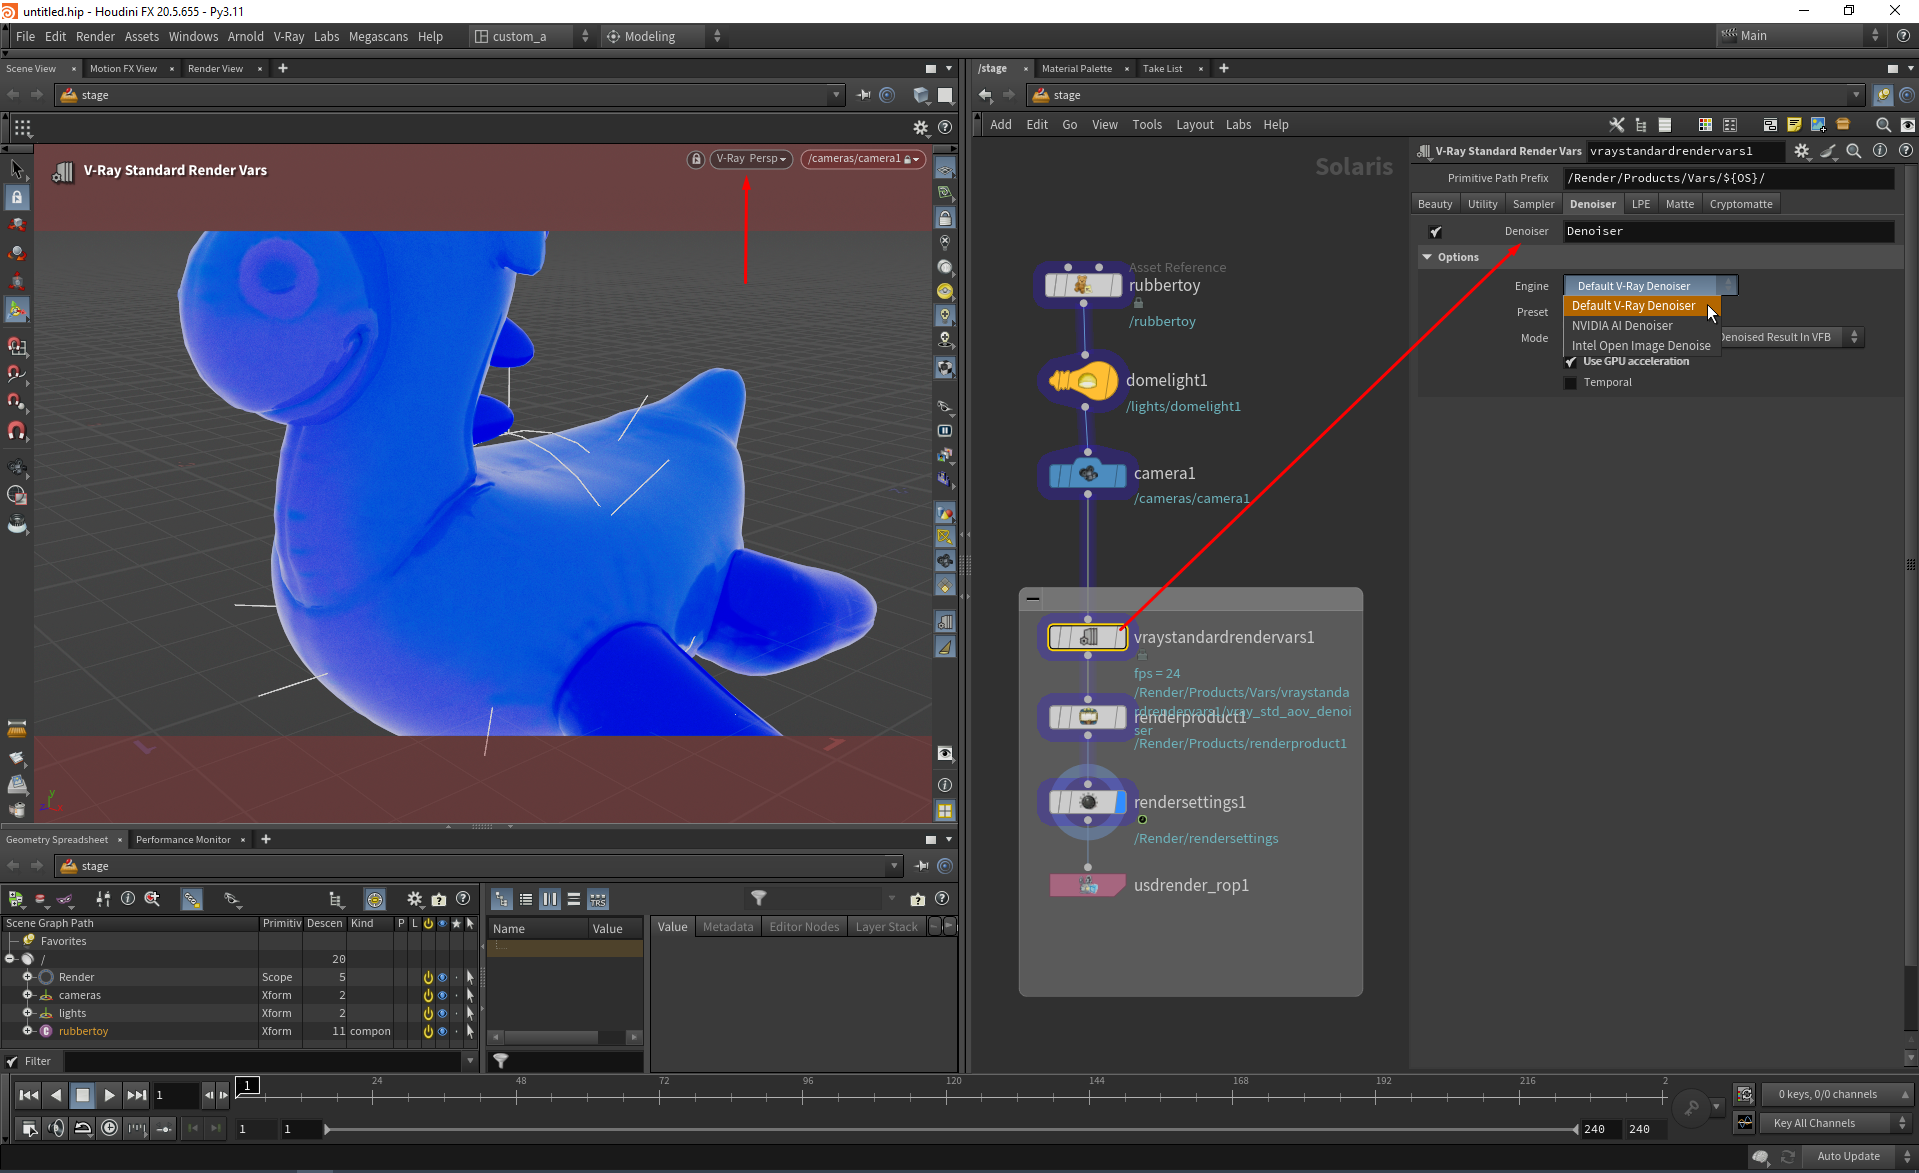Click the Auto Update button
This screenshot has height=1173, width=1919.
pos(1848,1157)
